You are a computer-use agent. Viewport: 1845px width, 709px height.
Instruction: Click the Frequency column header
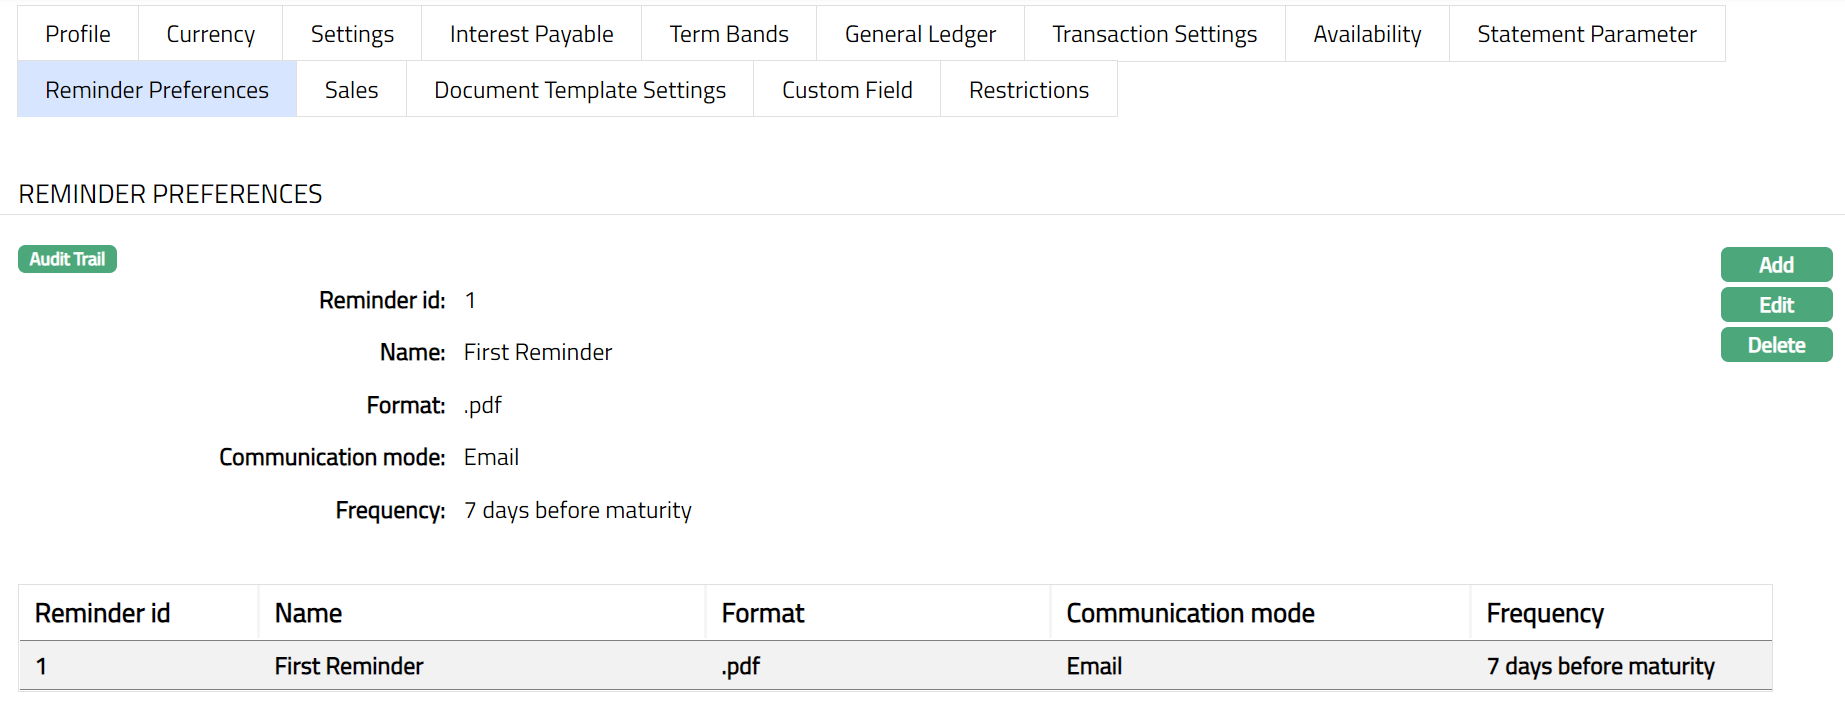click(1545, 613)
